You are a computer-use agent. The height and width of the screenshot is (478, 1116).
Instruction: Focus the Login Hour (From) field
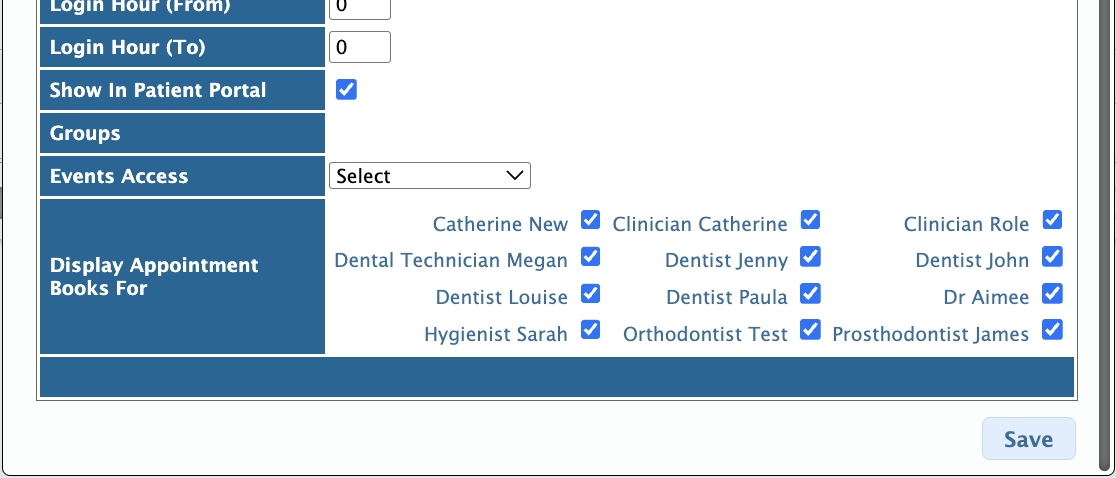pos(359,9)
